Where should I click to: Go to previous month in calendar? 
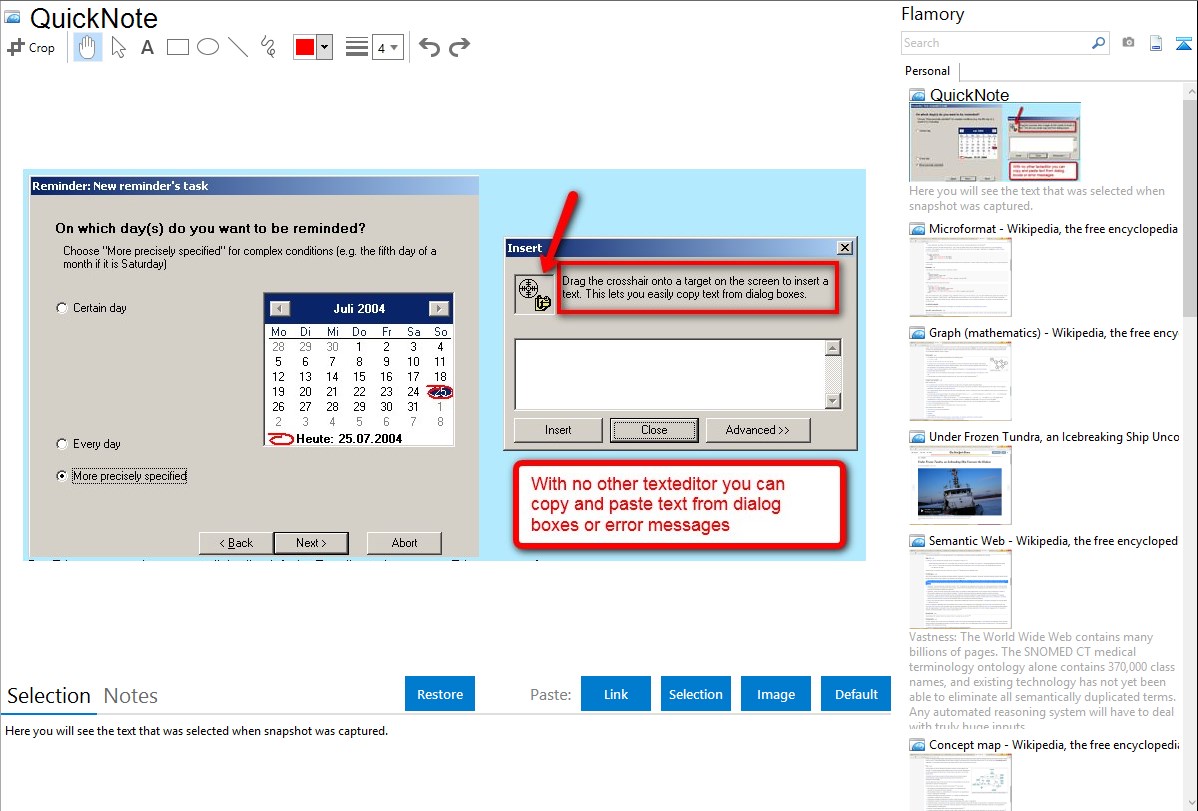280,308
